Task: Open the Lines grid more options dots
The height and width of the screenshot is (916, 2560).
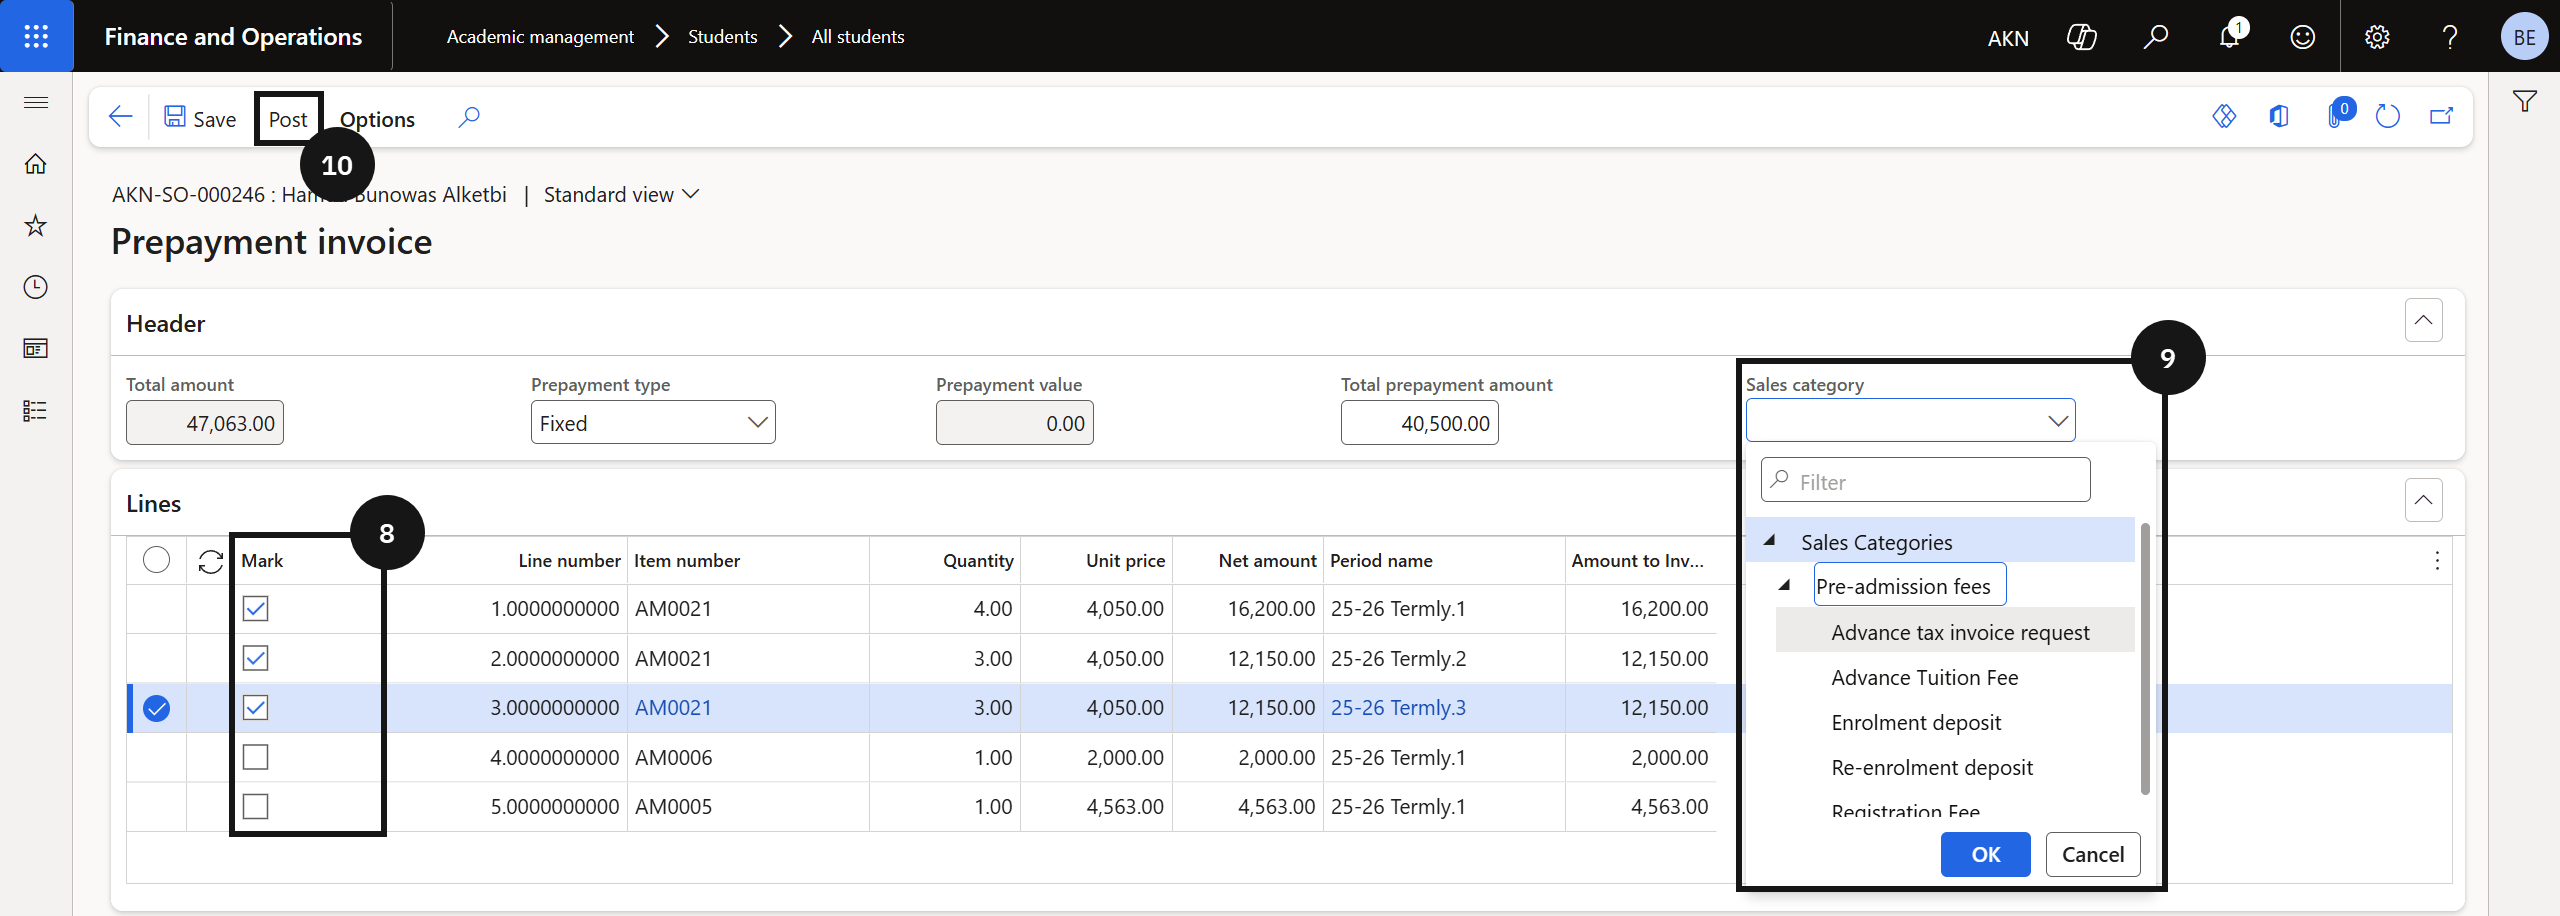Action: (2437, 561)
